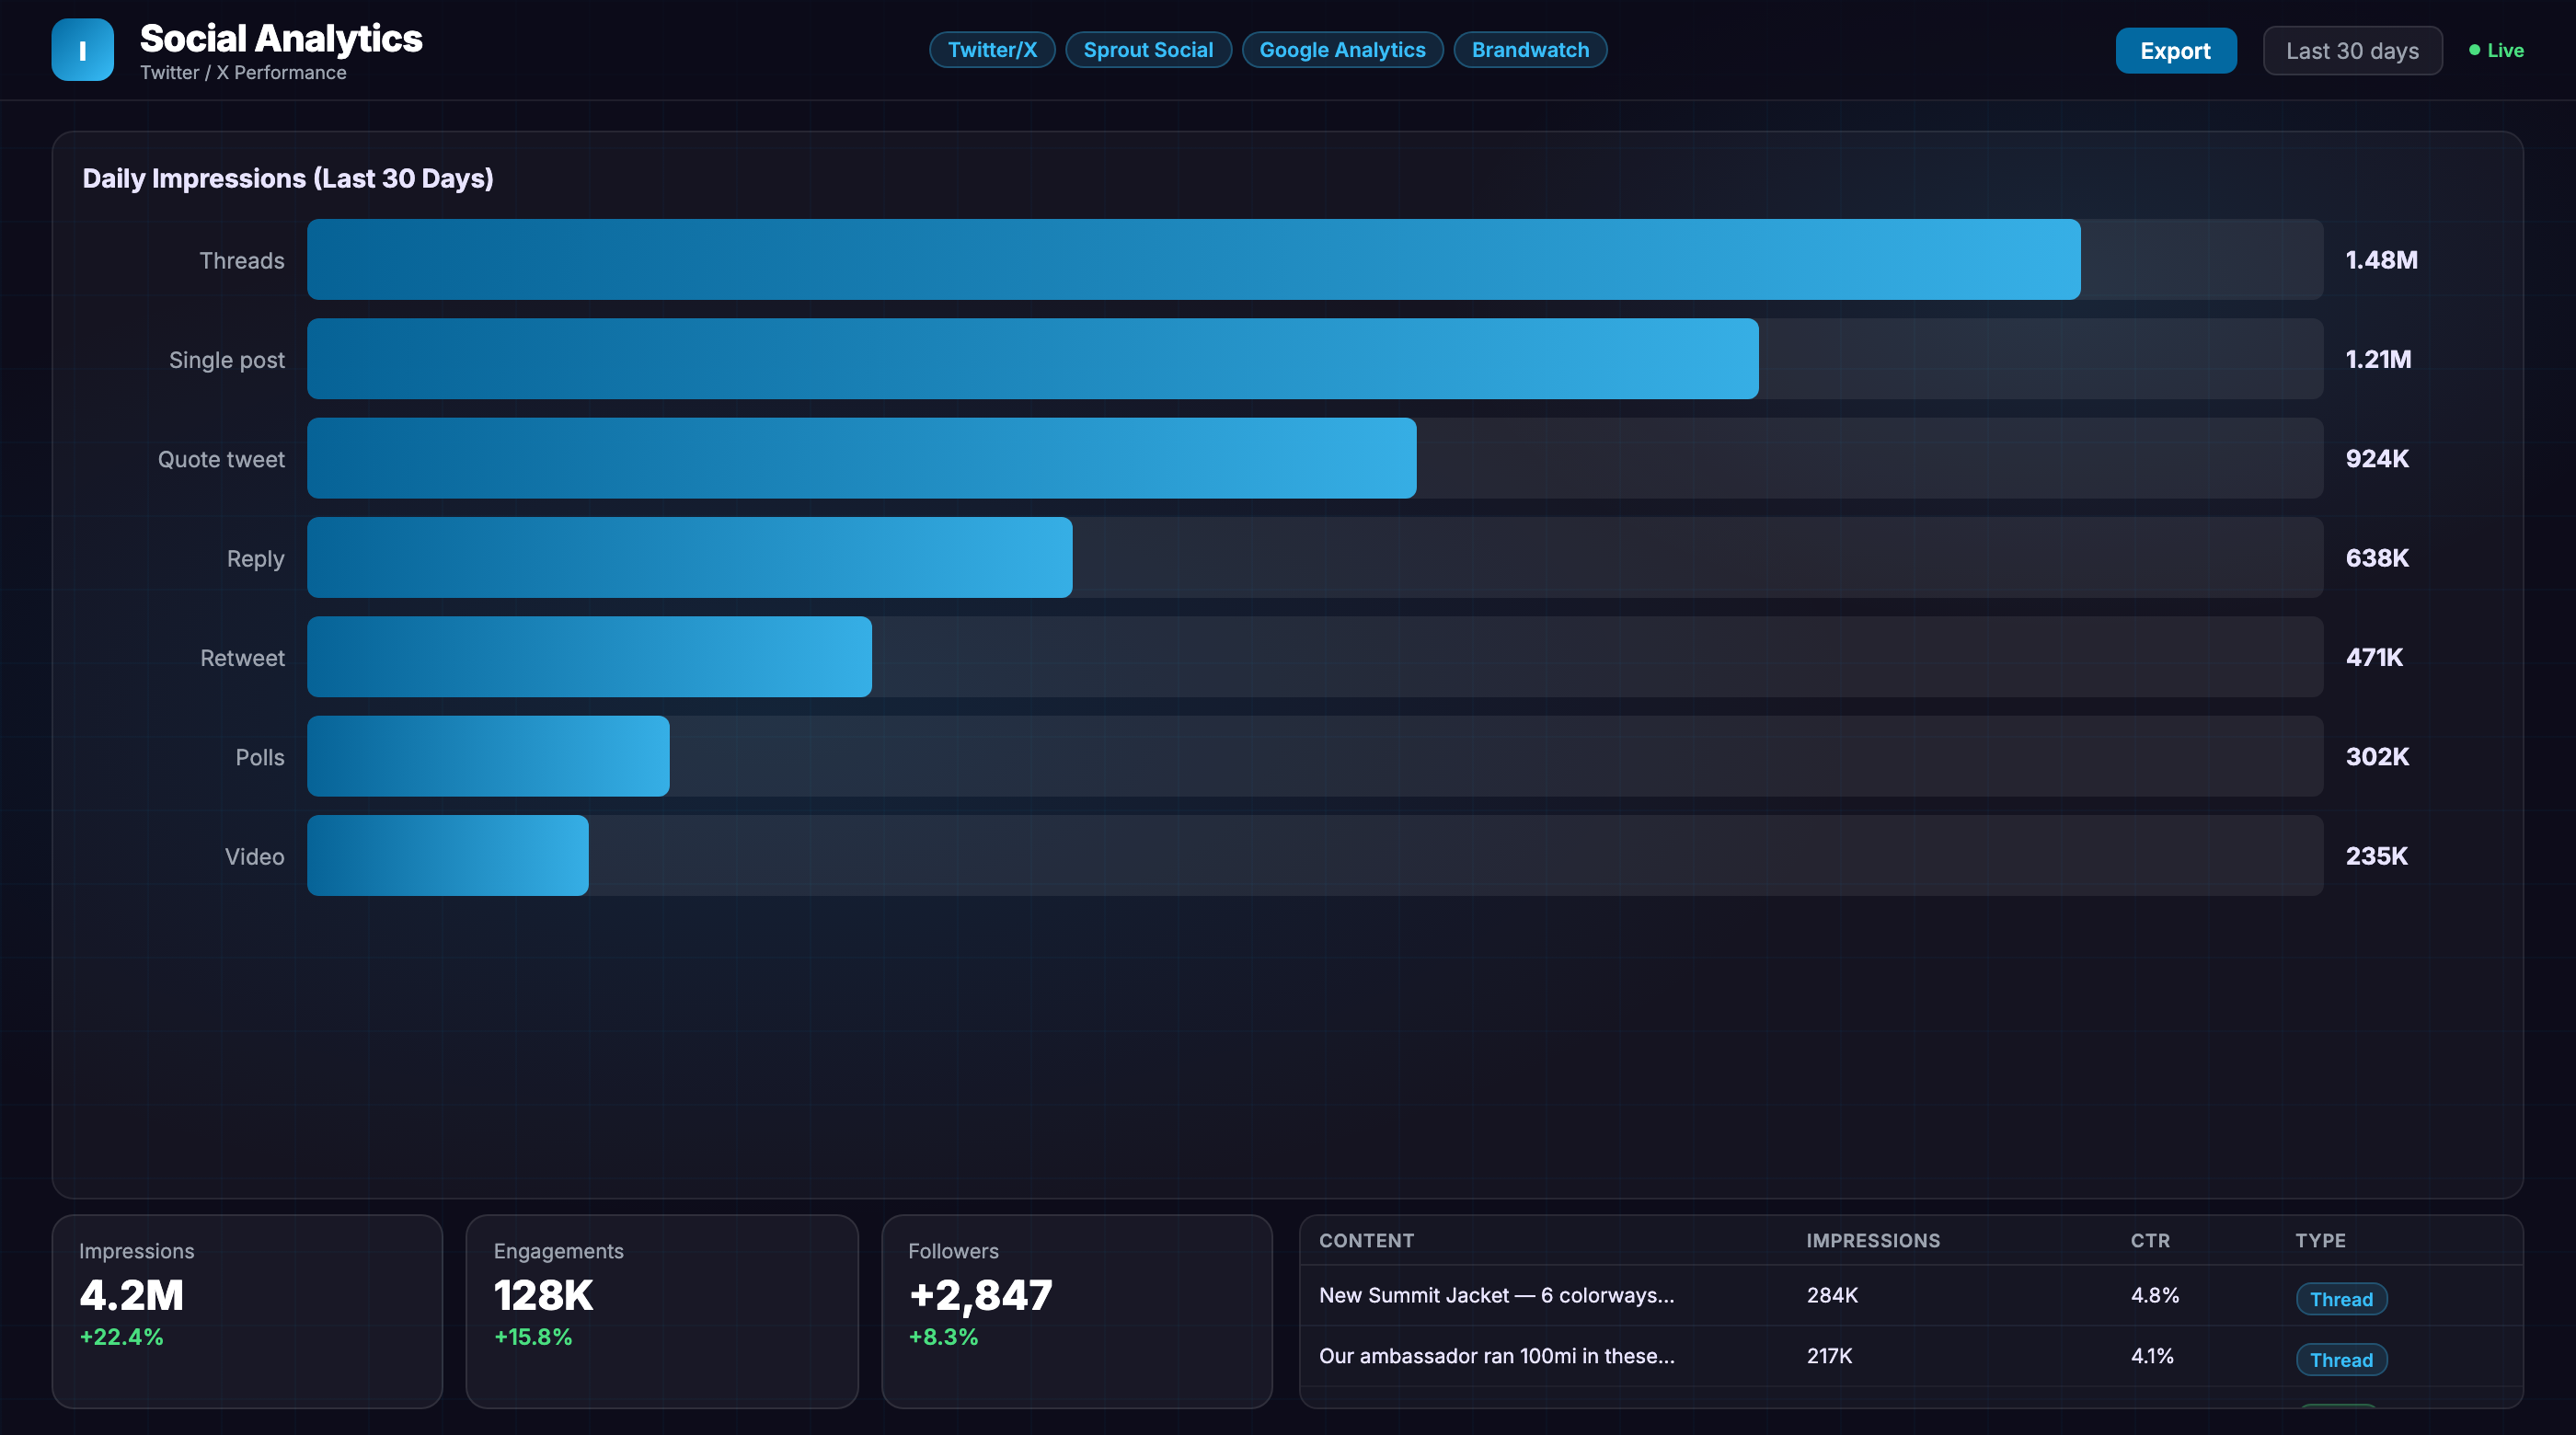The width and height of the screenshot is (2576, 1435).
Task: Click the +15.8% change value
Action: (533, 1337)
